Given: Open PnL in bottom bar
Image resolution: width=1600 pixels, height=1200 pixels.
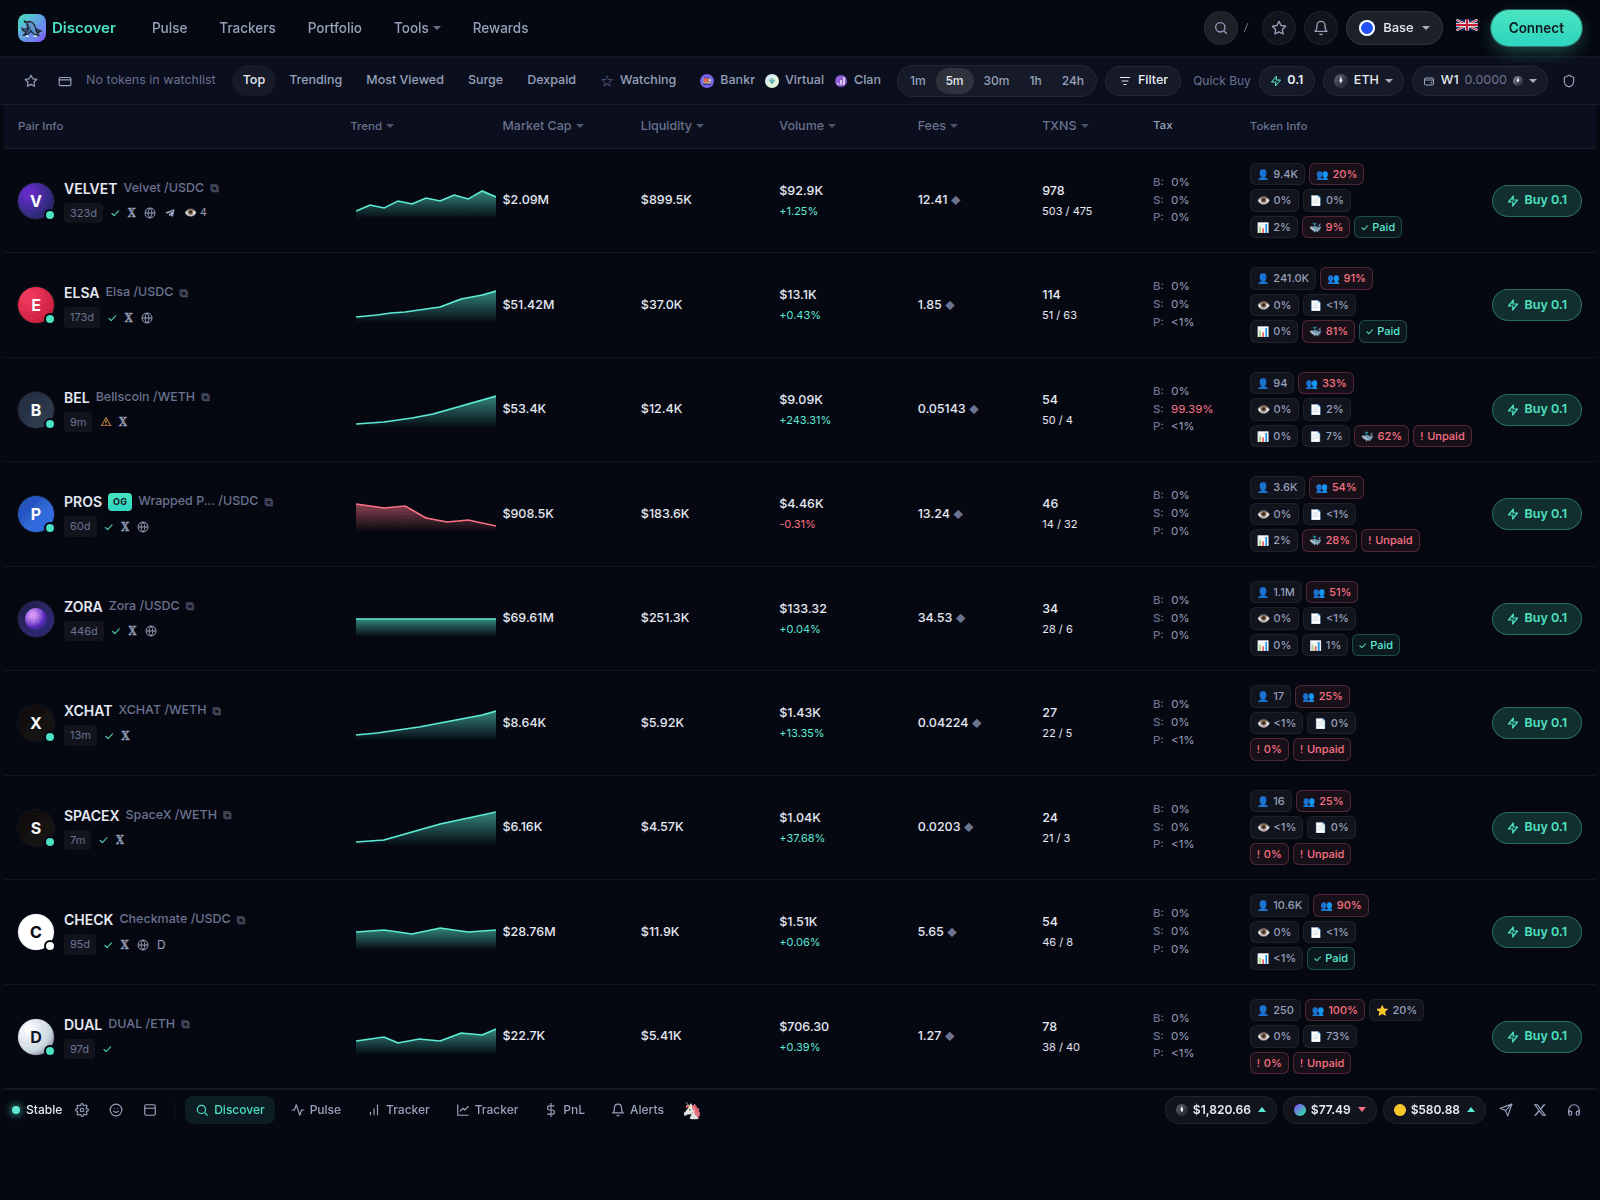Looking at the screenshot, I should 565,1110.
